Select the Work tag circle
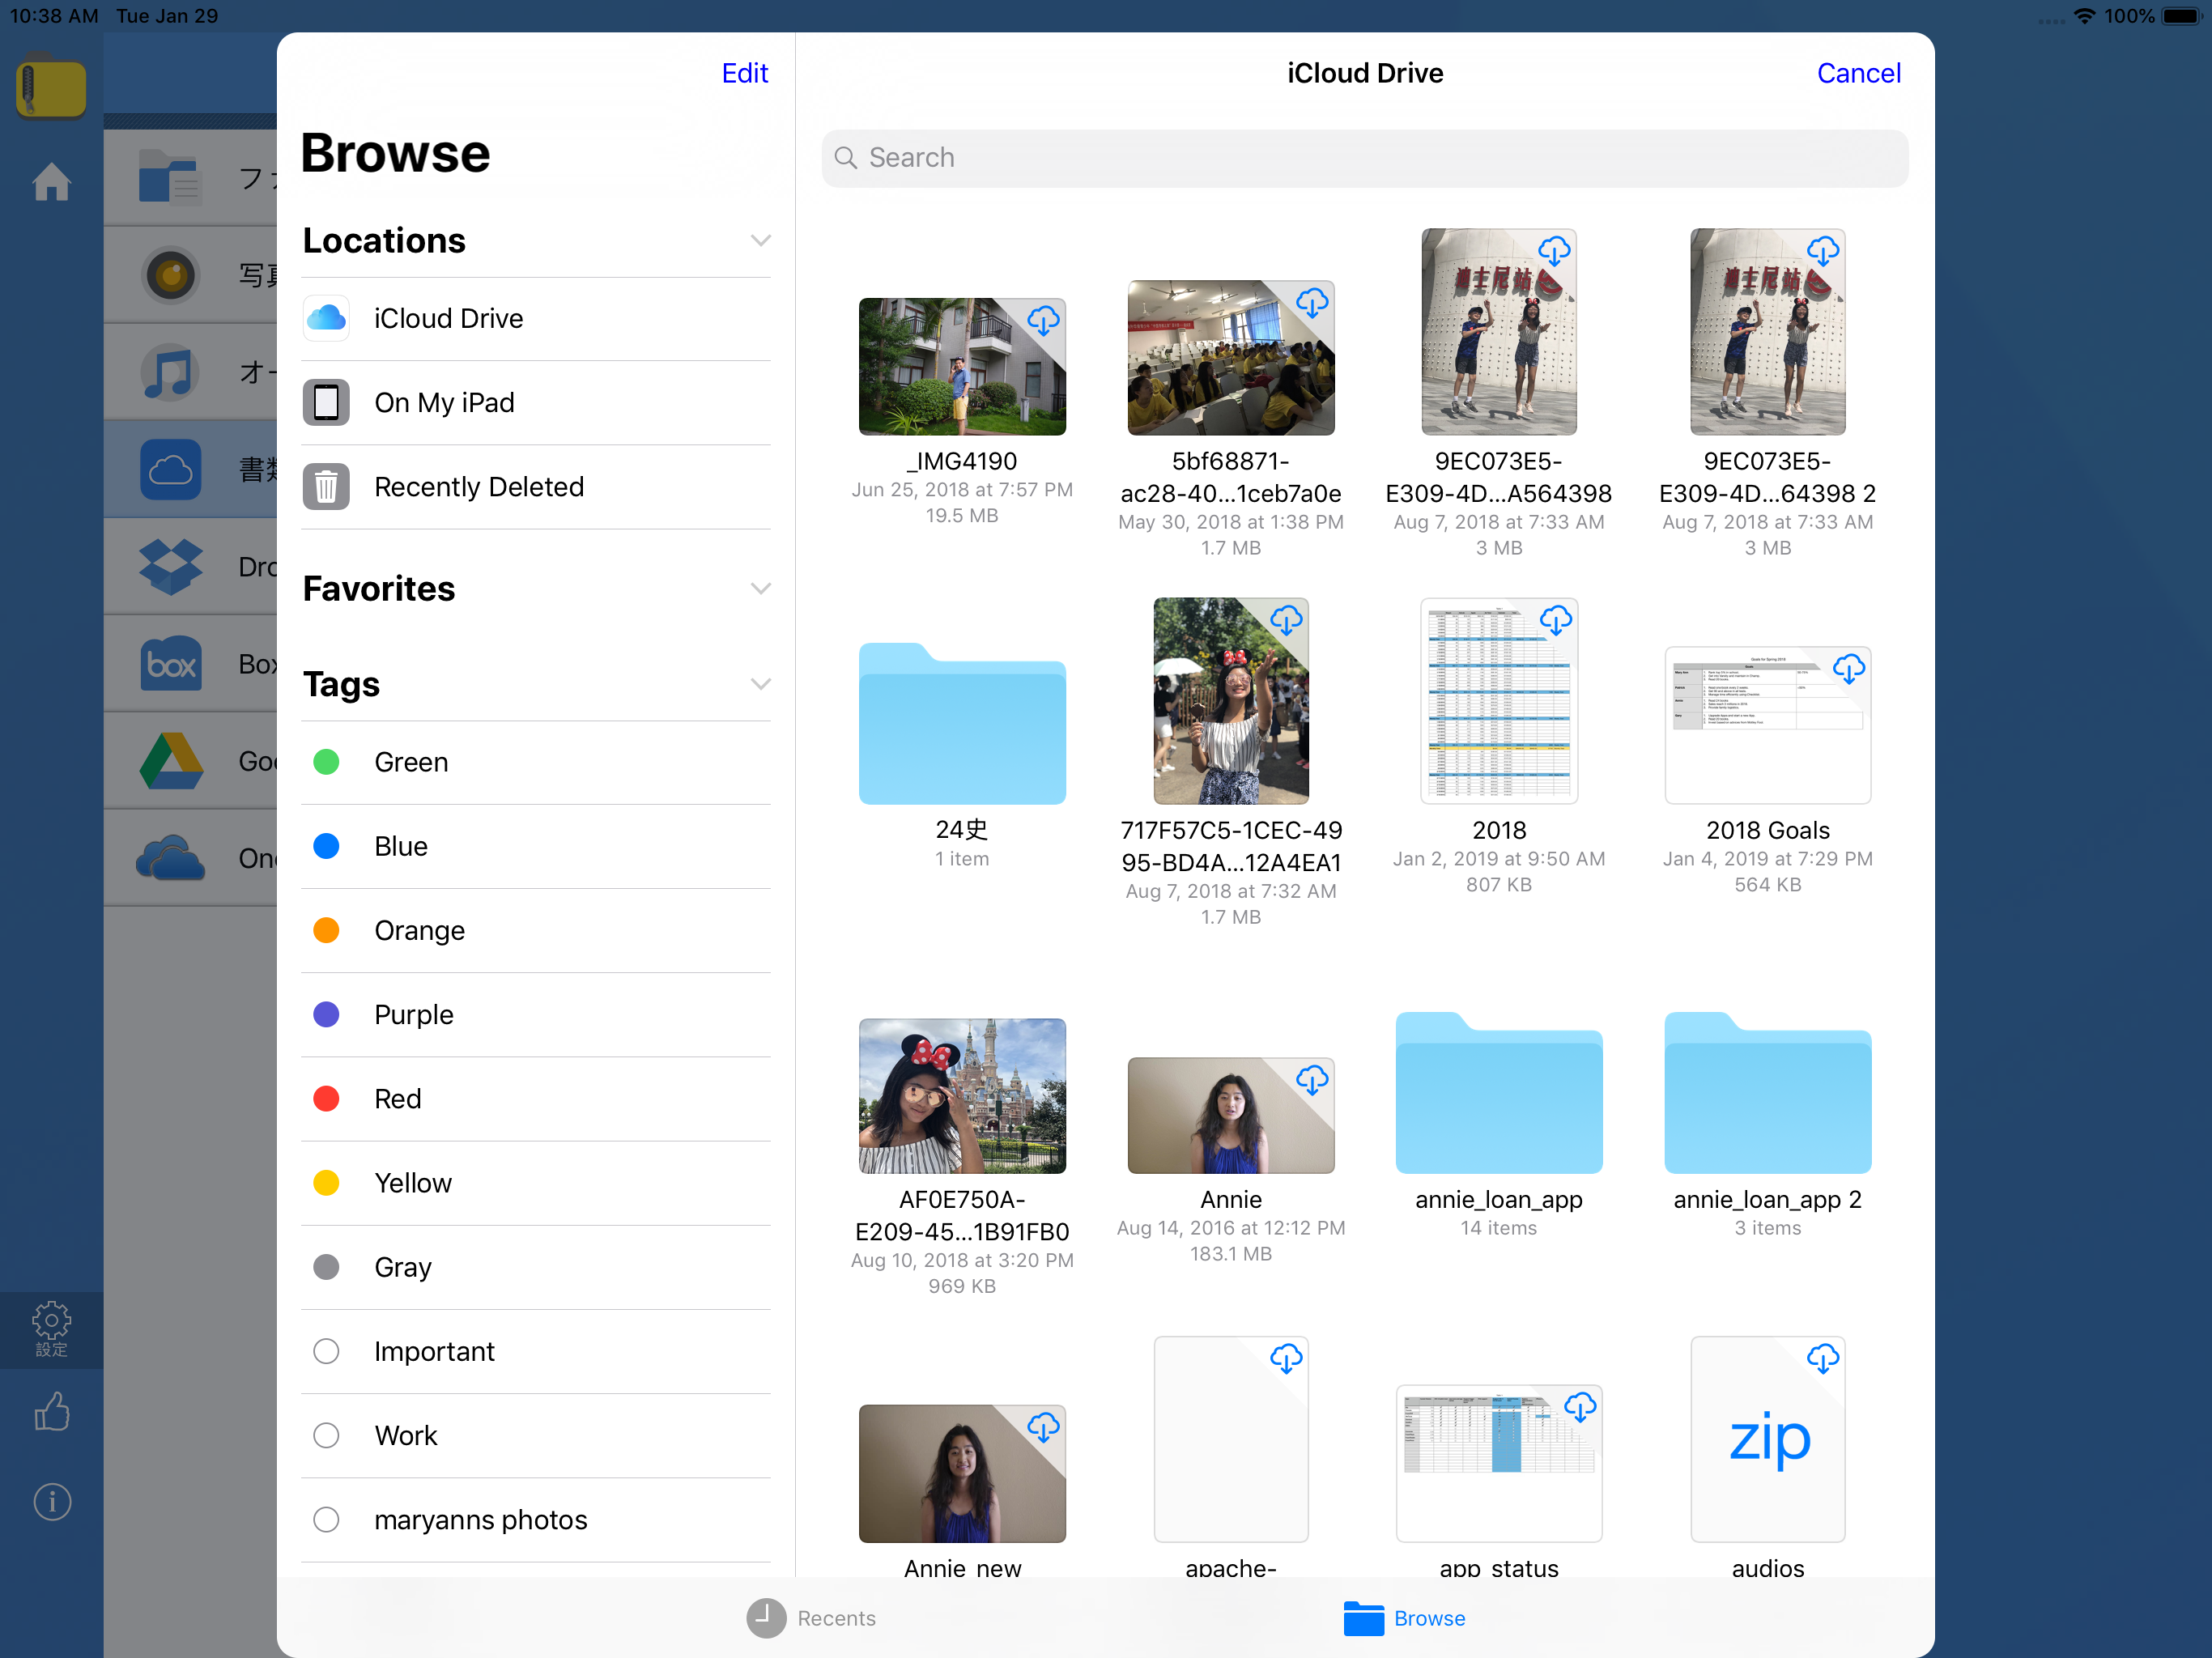This screenshot has height=1658, width=2212. point(326,1435)
